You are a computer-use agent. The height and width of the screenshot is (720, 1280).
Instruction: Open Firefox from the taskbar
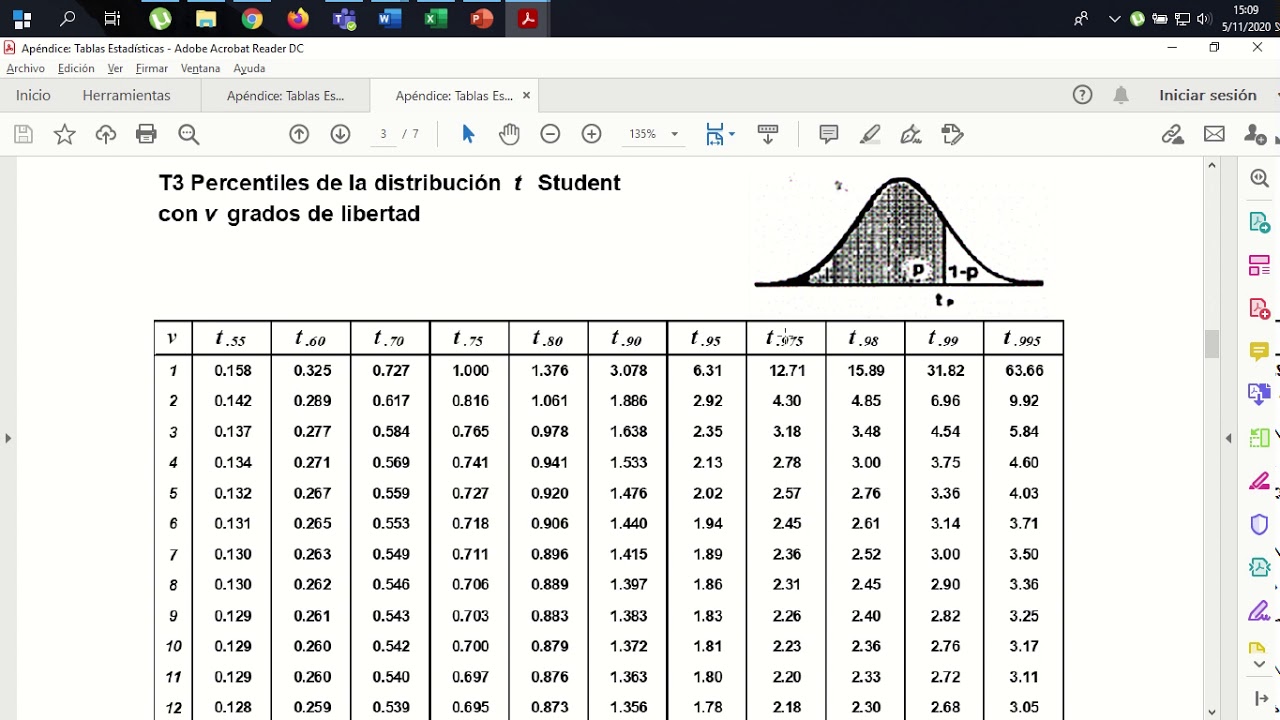(x=298, y=18)
